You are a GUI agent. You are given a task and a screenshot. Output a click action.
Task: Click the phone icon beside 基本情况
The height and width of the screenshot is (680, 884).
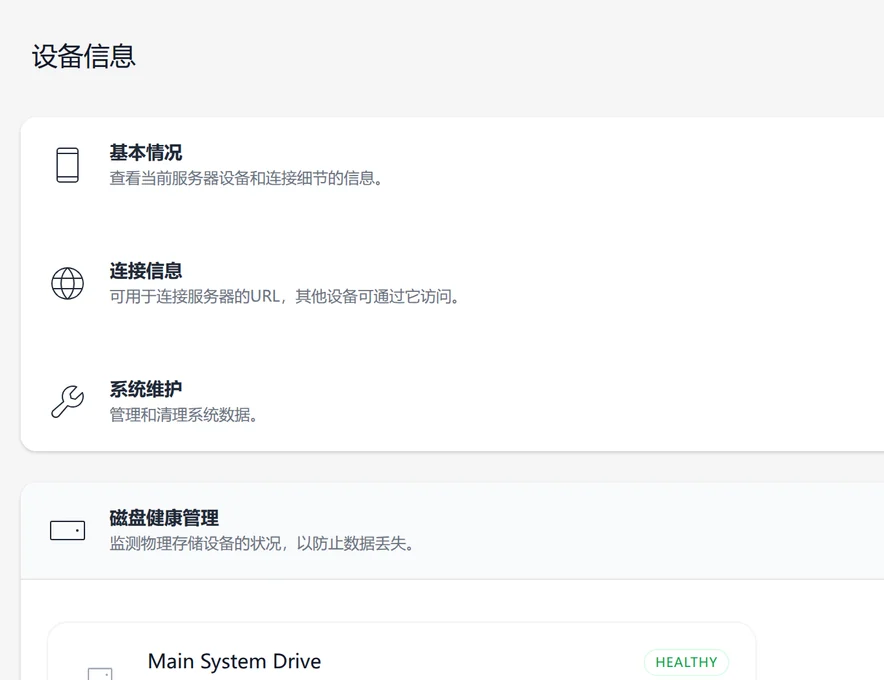click(x=68, y=165)
